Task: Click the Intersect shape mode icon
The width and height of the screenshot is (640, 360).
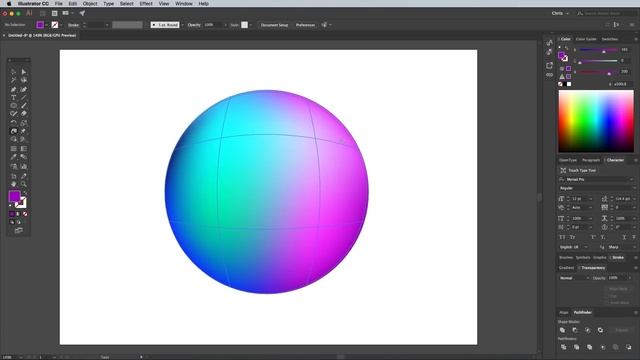Action: (x=588, y=330)
